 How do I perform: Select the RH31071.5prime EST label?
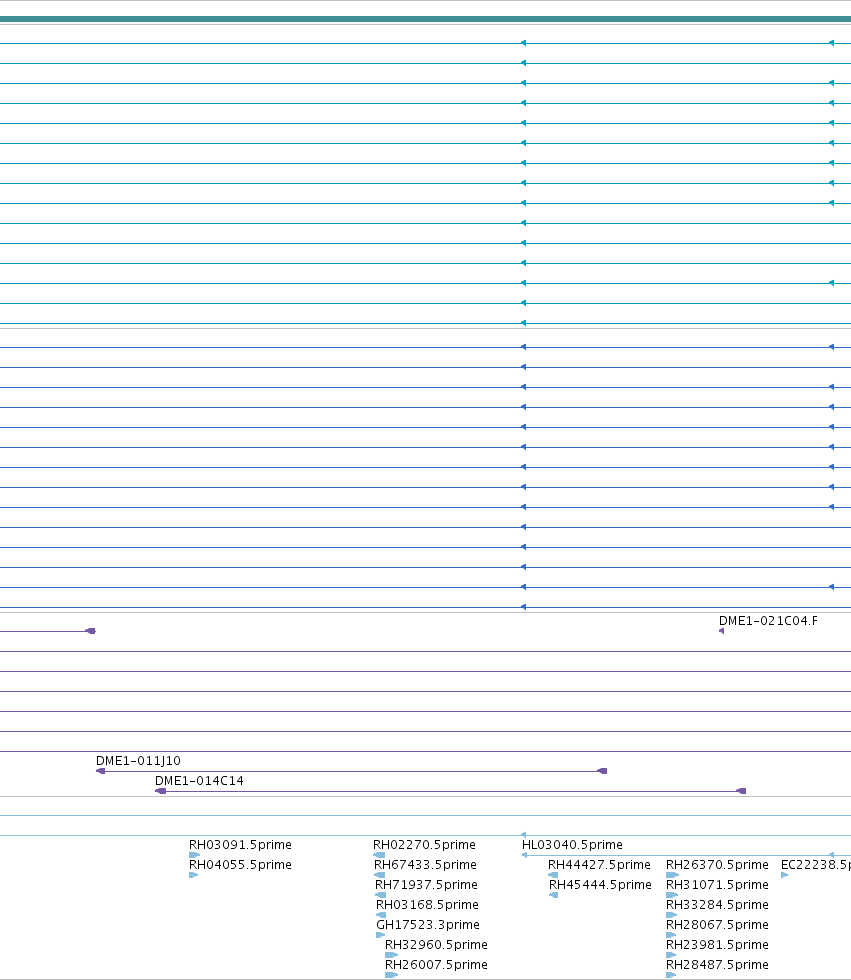[x=717, y=885]
